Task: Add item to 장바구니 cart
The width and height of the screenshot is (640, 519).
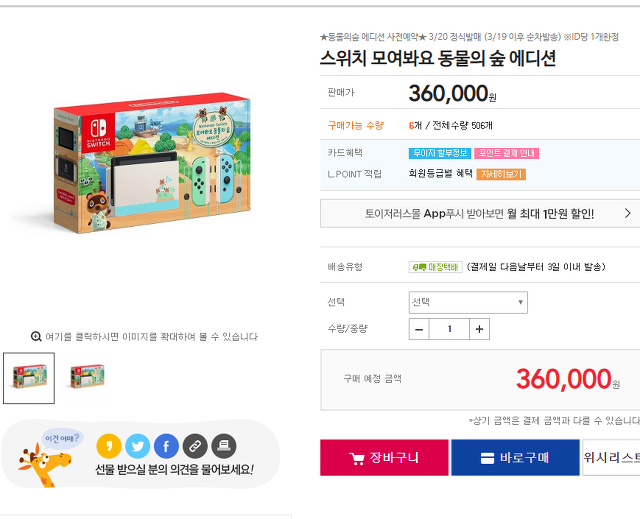Action: (x=384, y=457)
